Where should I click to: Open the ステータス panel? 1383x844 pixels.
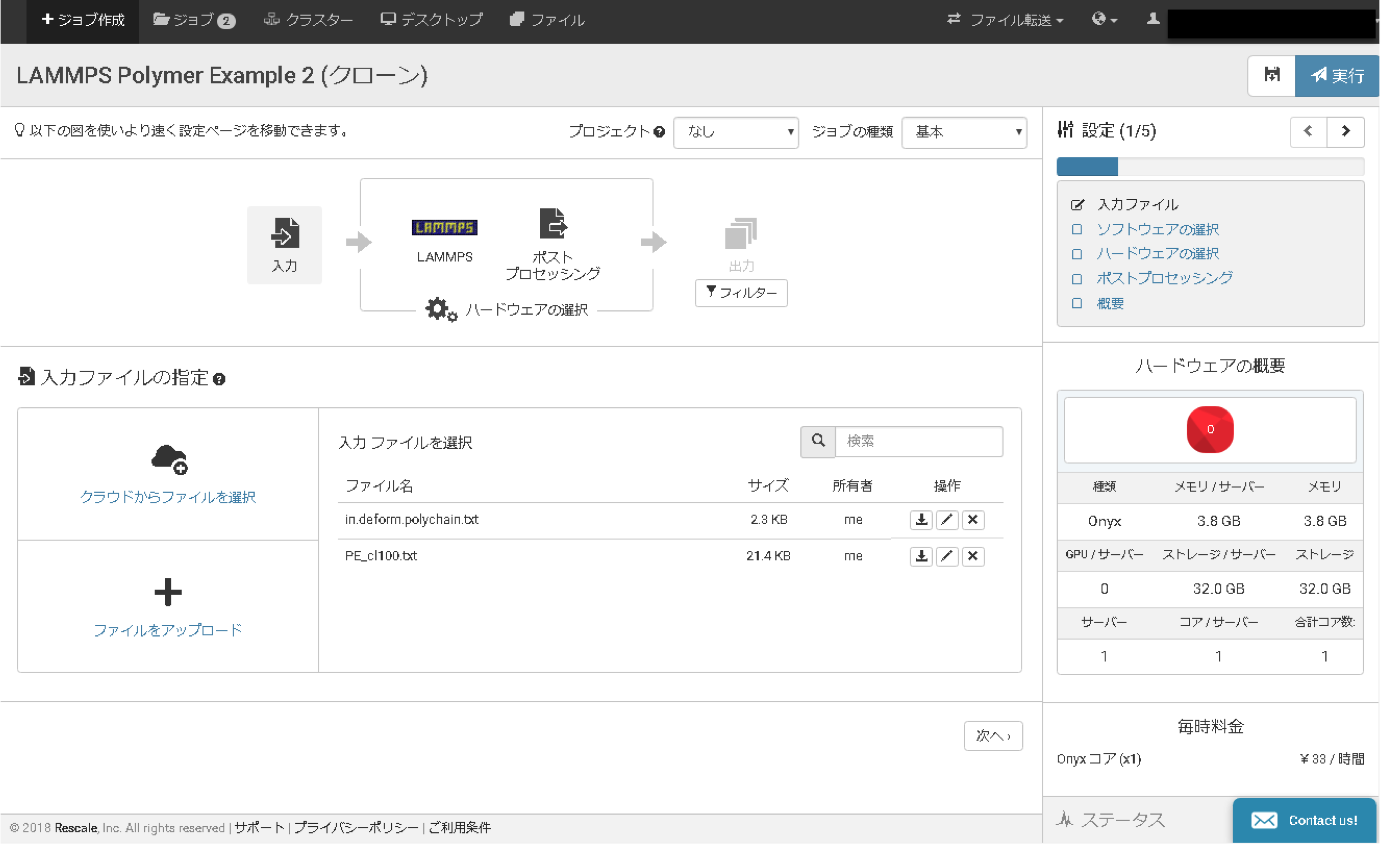click(1112, 820)
